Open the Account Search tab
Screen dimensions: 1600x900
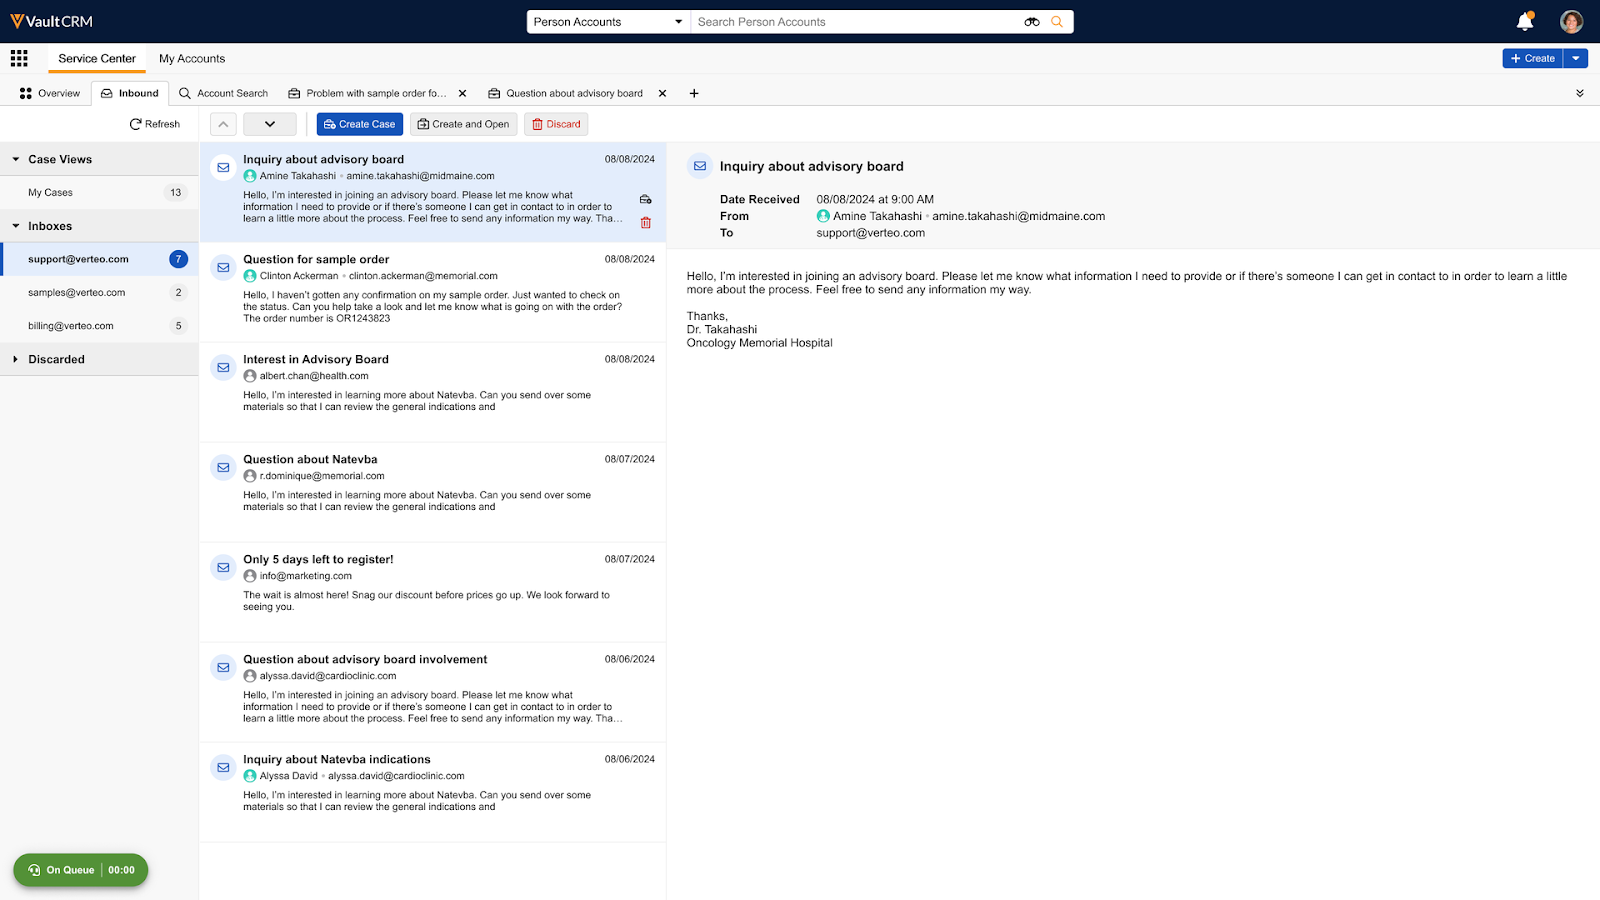pyautogui.click(x=224, y=93)
